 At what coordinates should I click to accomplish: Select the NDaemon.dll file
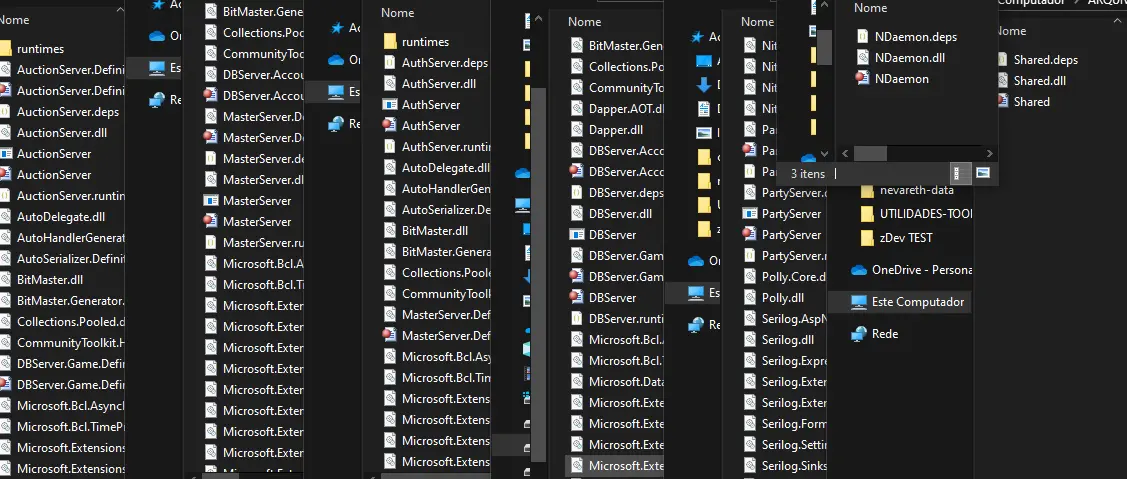(910, 58)
